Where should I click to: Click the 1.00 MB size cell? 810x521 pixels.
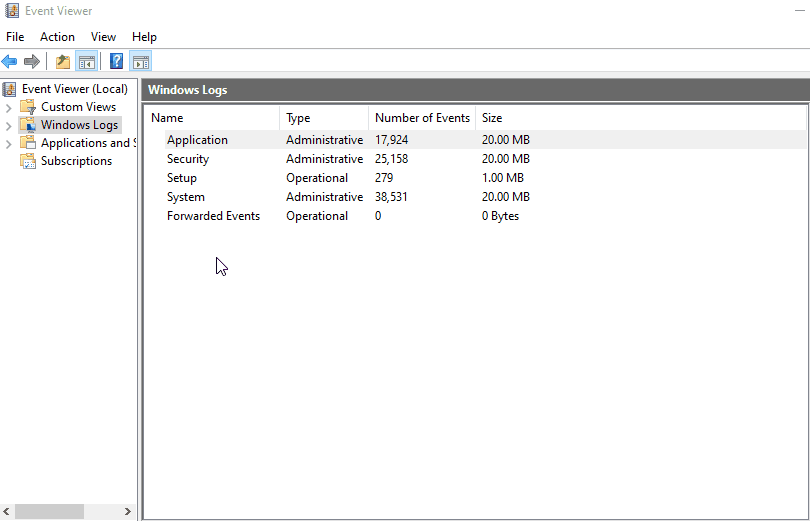[503, 178]
